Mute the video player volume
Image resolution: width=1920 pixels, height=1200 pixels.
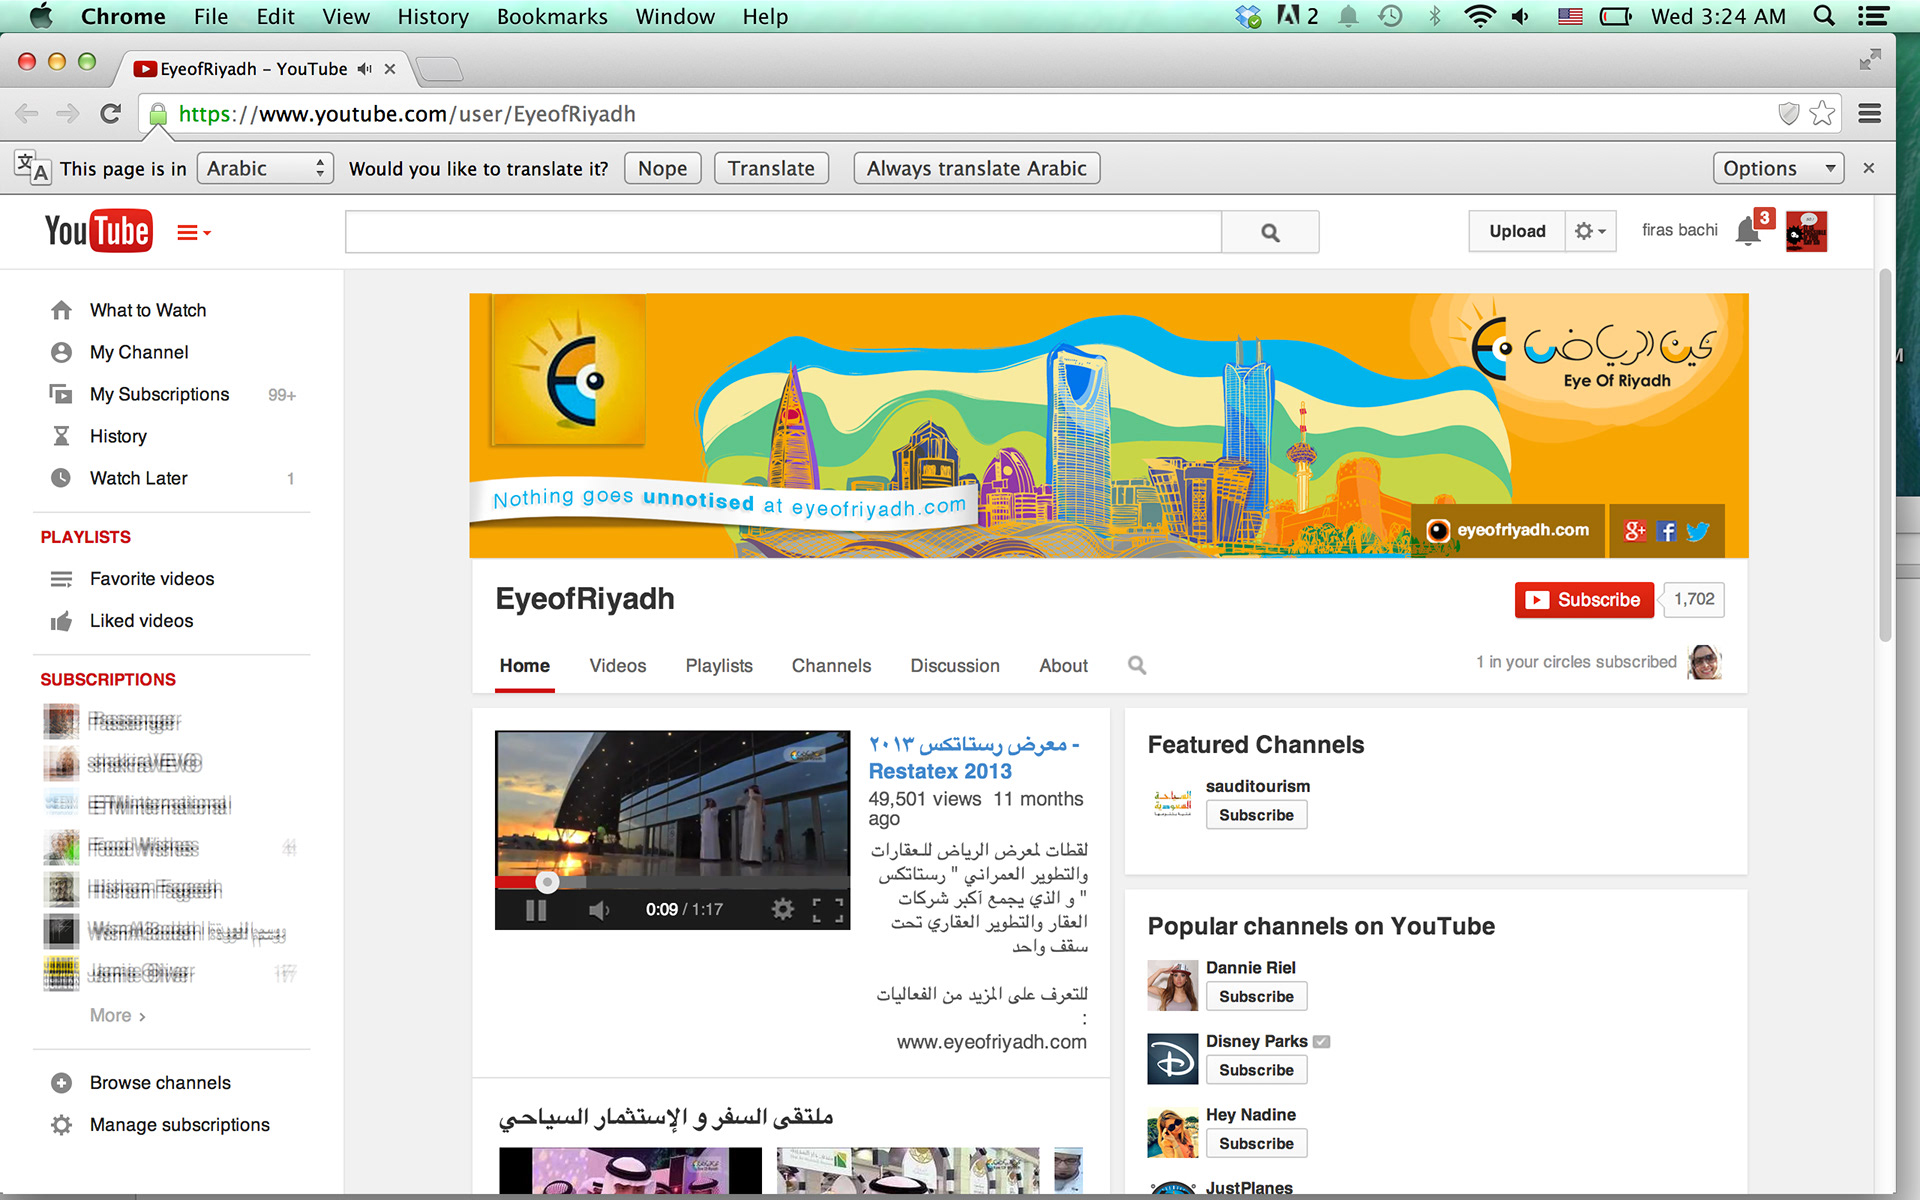coord(599,910)
